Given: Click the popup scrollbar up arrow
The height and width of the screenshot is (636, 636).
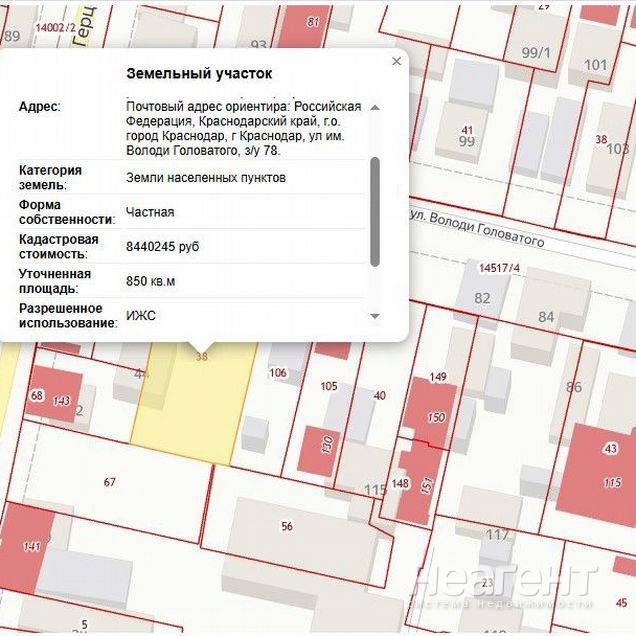Looking at the screenshot, I should click(375, 107).
